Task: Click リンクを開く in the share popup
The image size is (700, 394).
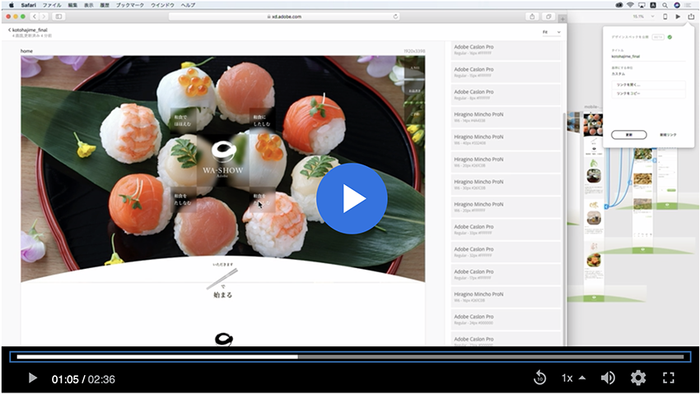Action: [x=648, y=85]
